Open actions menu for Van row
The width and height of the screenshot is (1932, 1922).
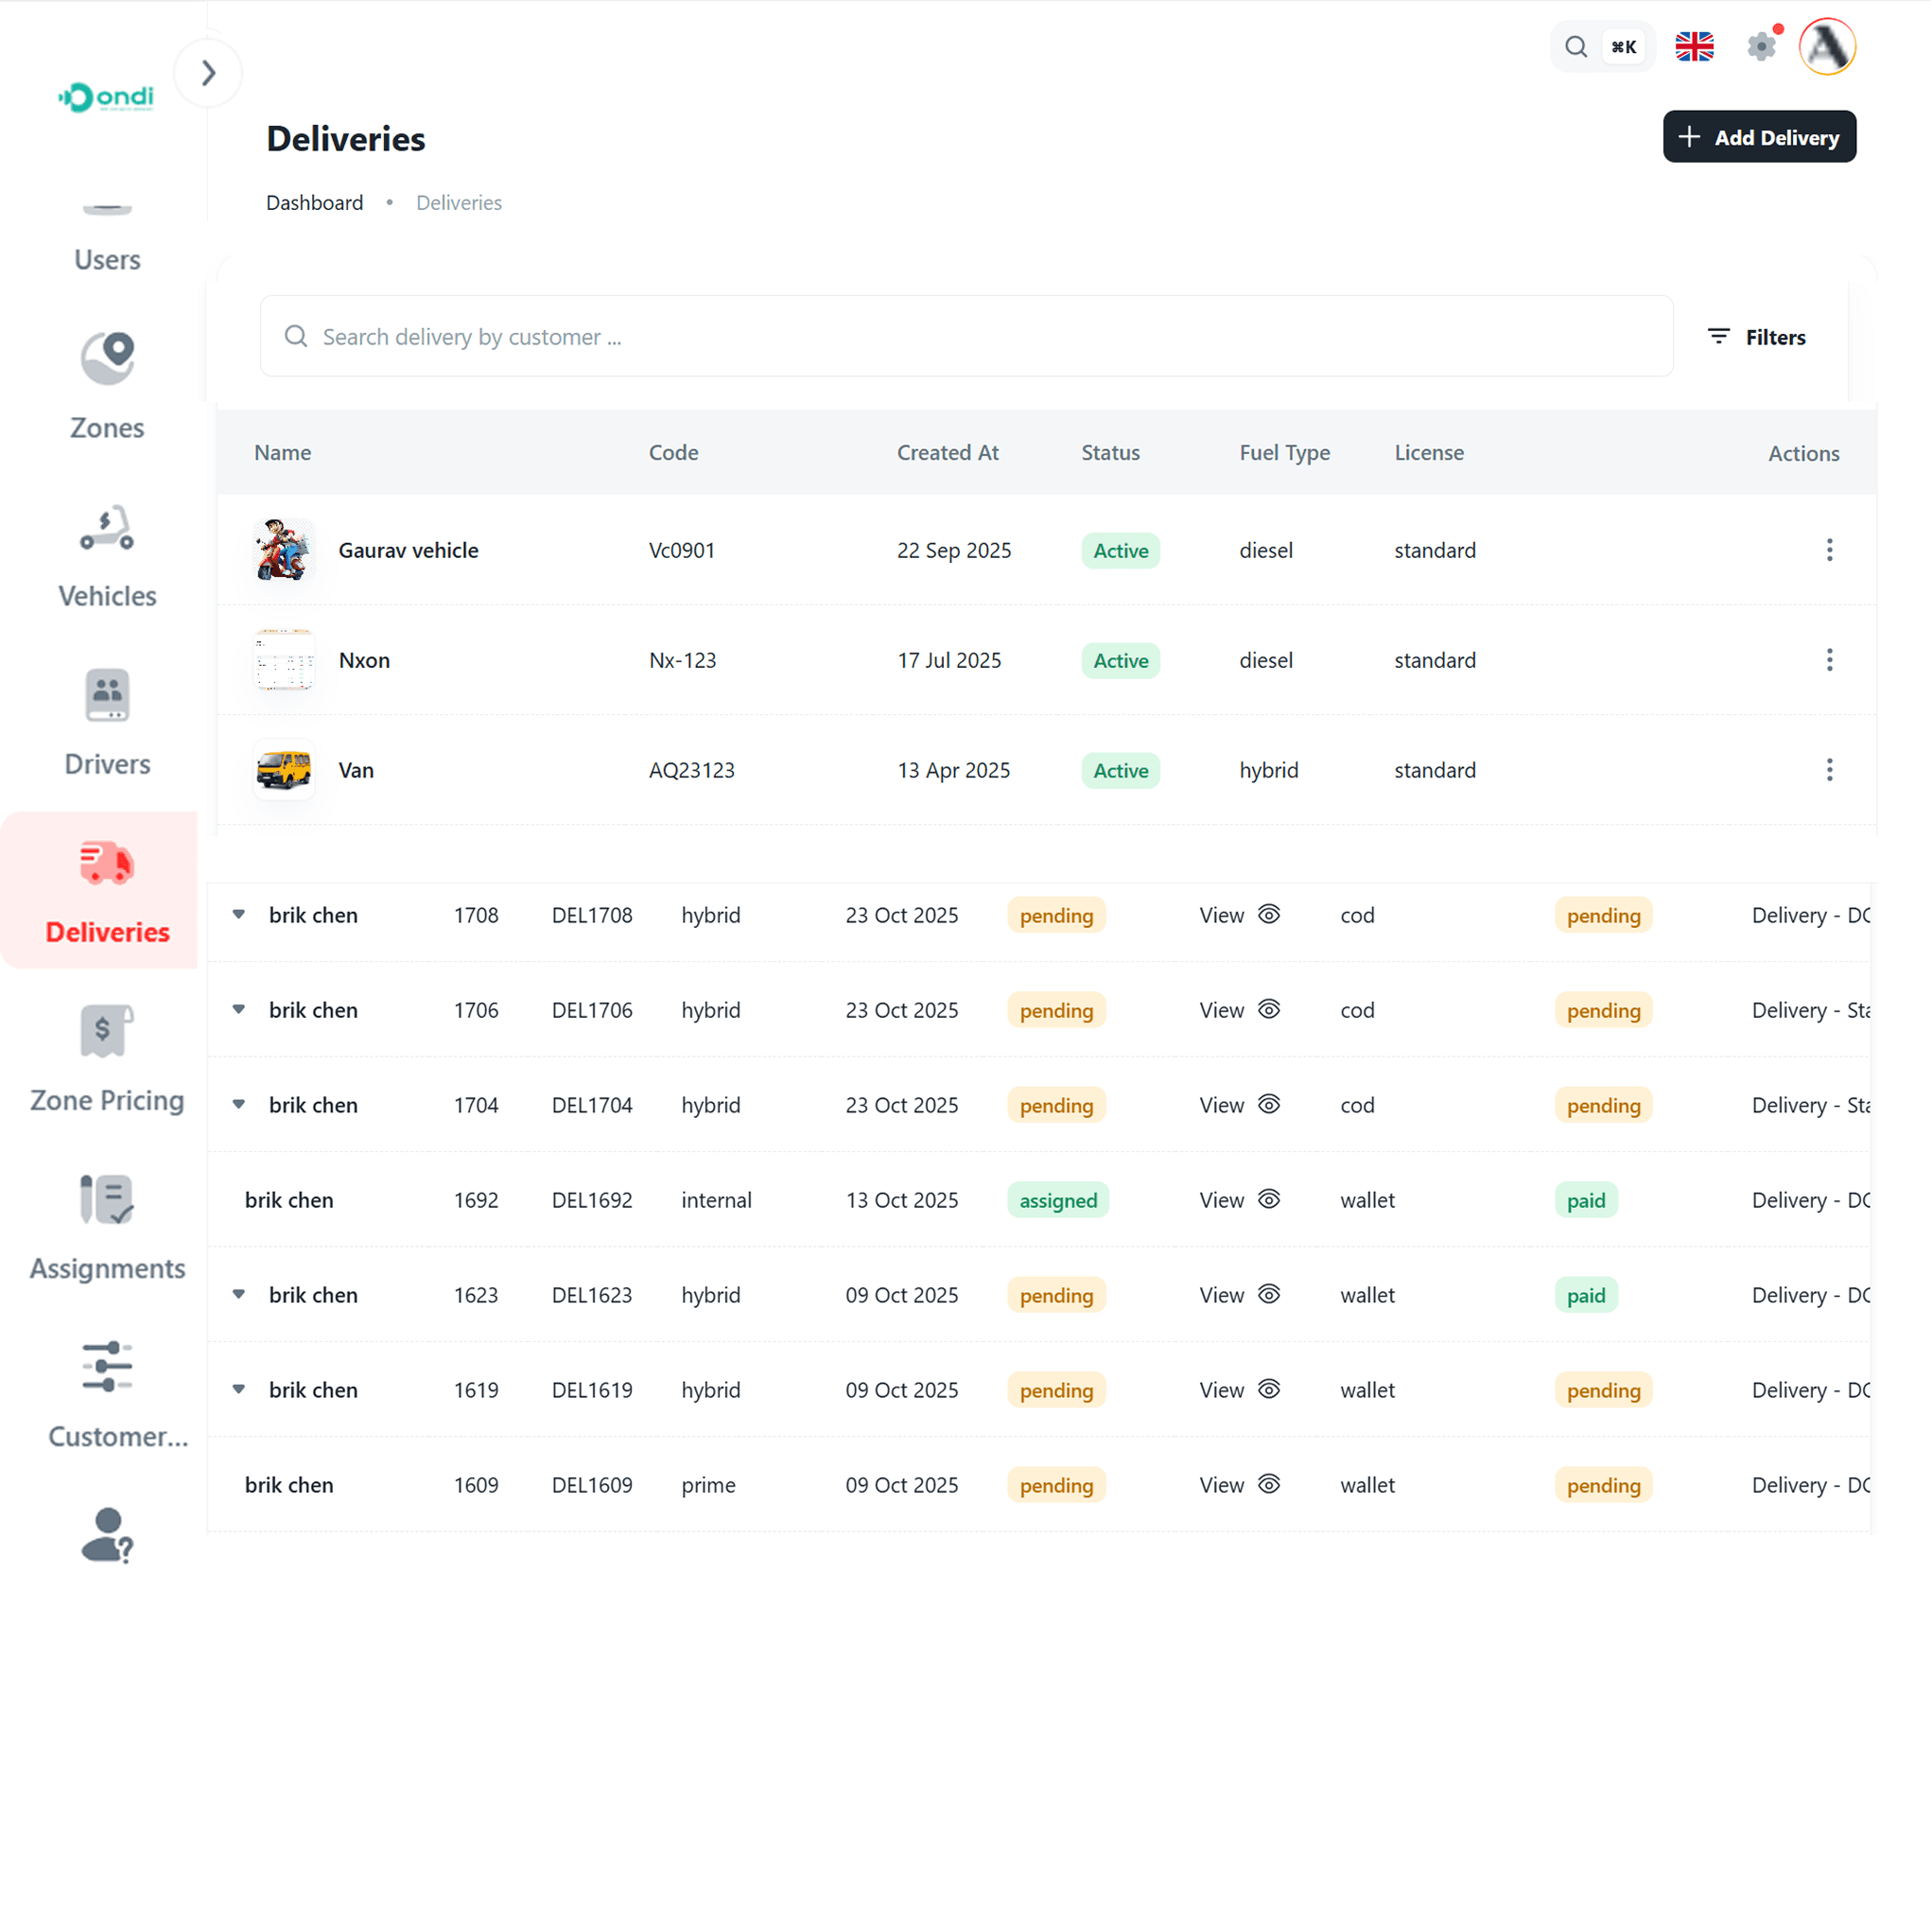1830,770
